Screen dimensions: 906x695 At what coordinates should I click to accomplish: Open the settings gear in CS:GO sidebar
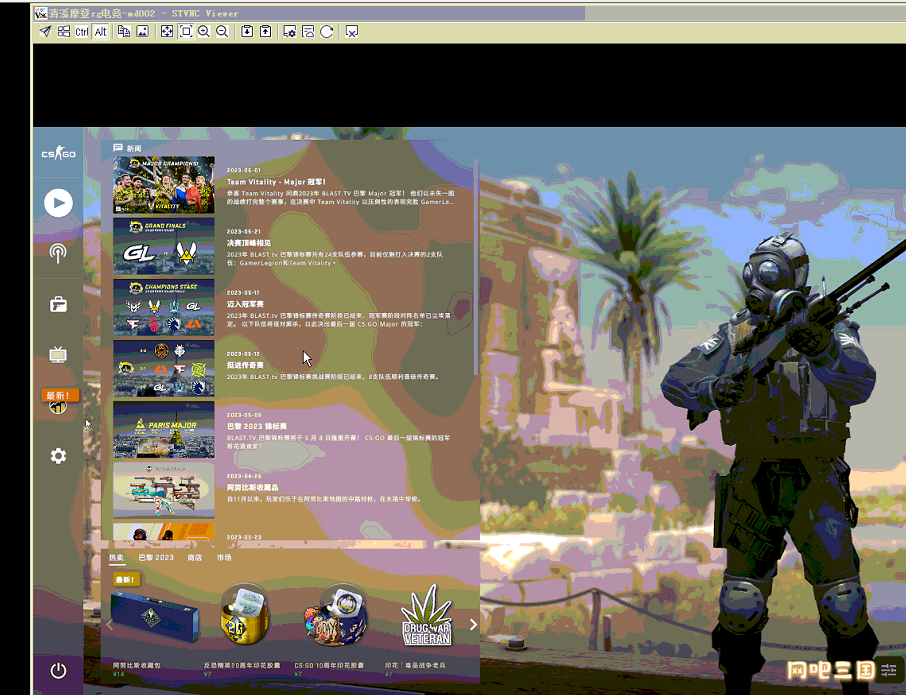pyautogui.click(x=58, y=456)
